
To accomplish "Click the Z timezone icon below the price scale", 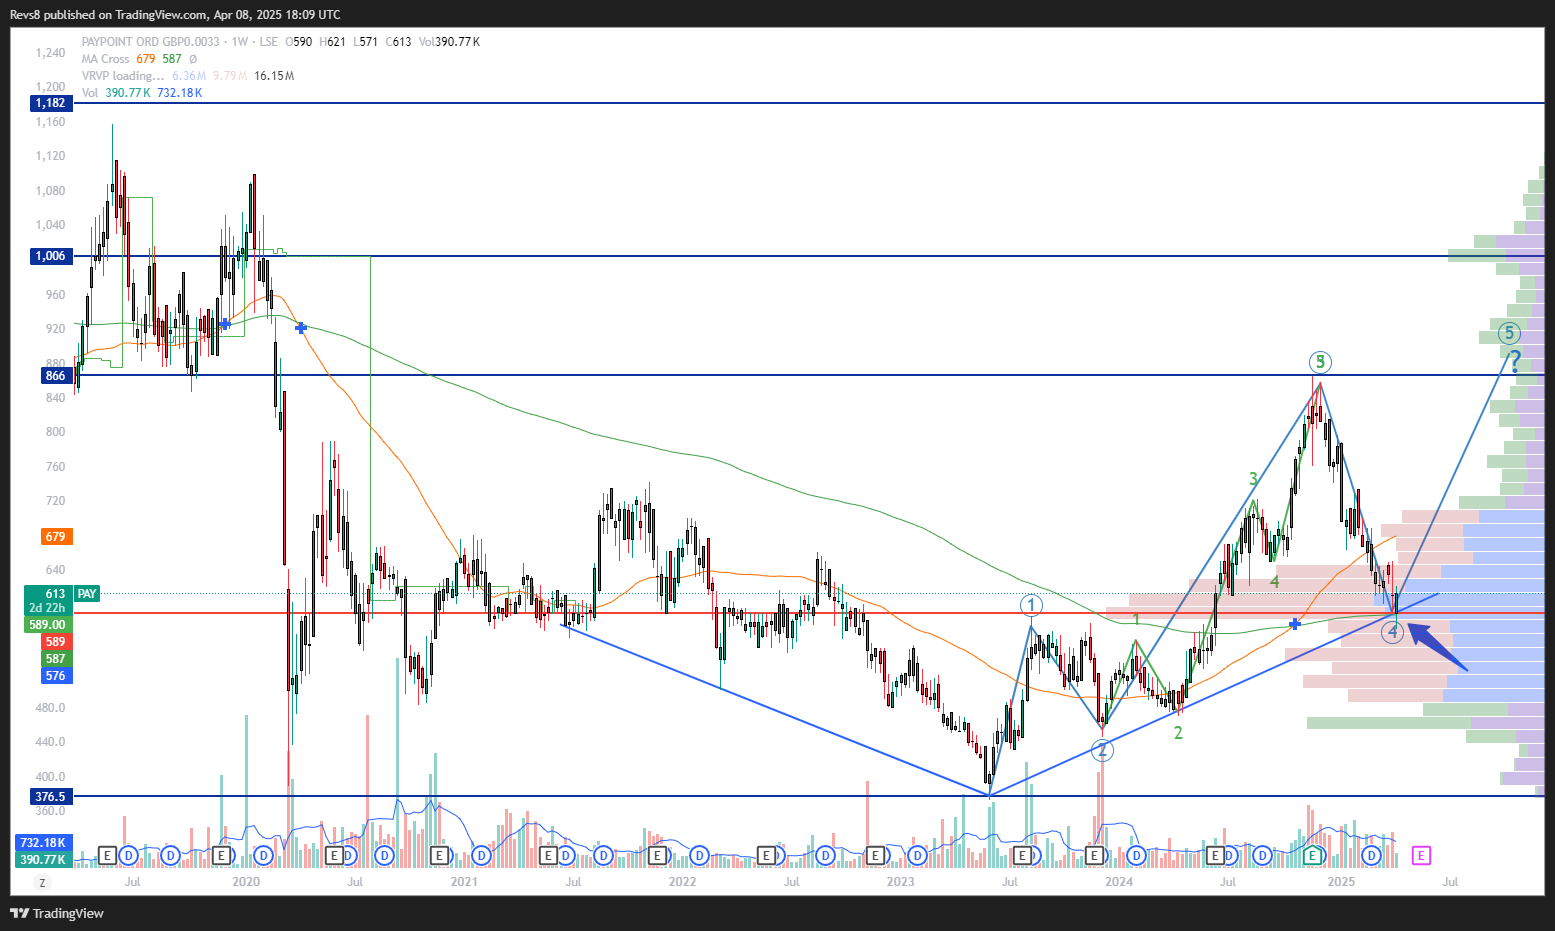I will 42,883.
